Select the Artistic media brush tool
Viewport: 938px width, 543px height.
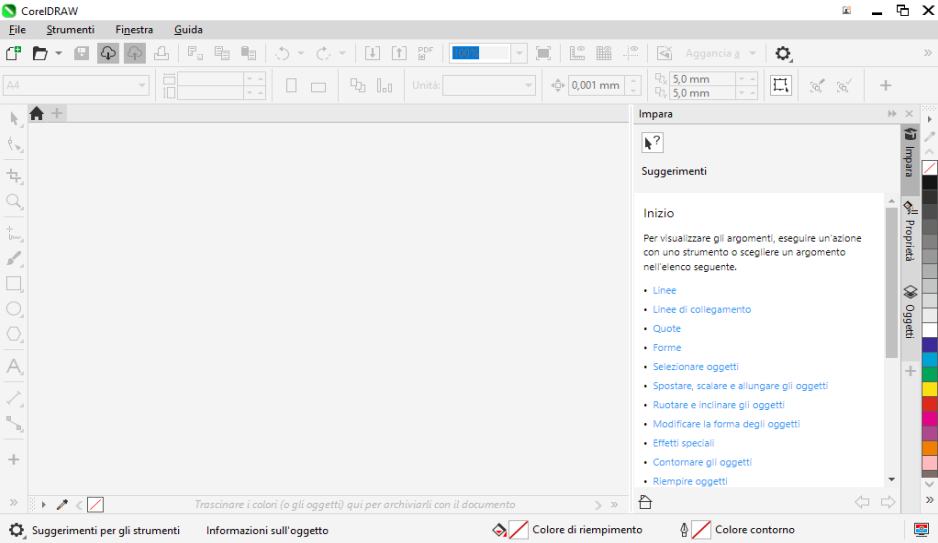tap(14, 258)
